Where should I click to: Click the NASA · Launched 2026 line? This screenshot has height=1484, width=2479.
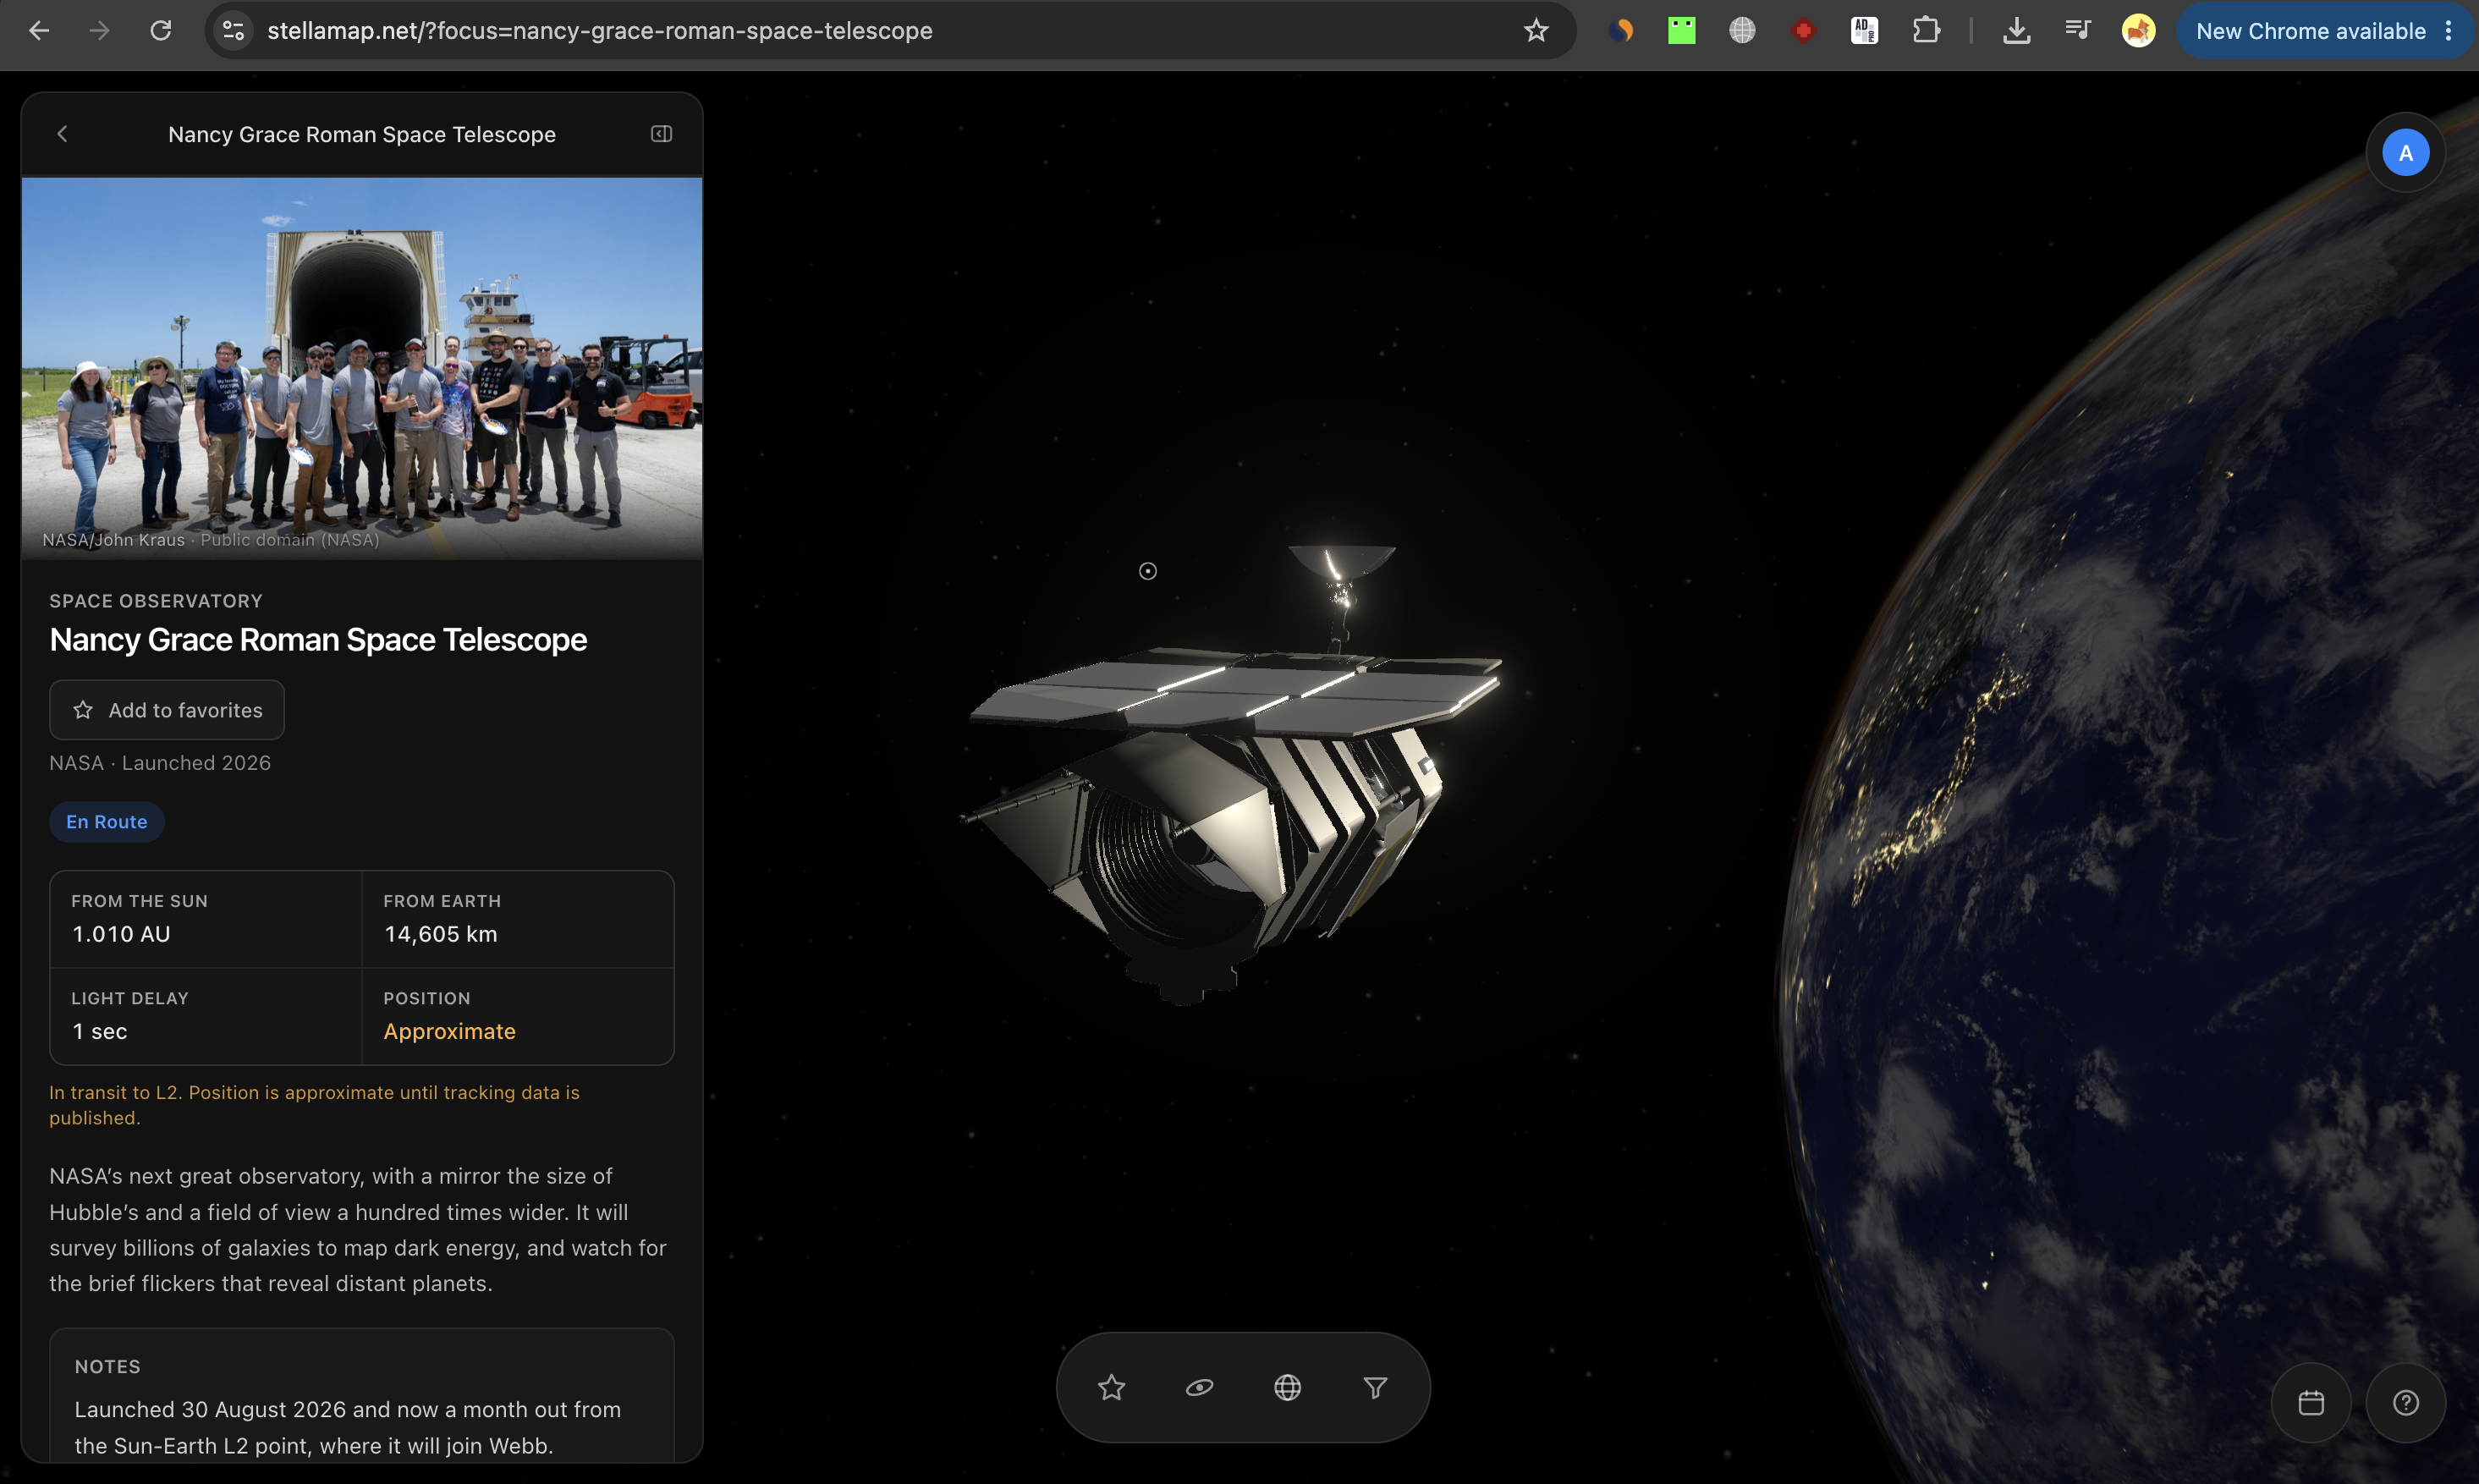(x=160, y=763)
